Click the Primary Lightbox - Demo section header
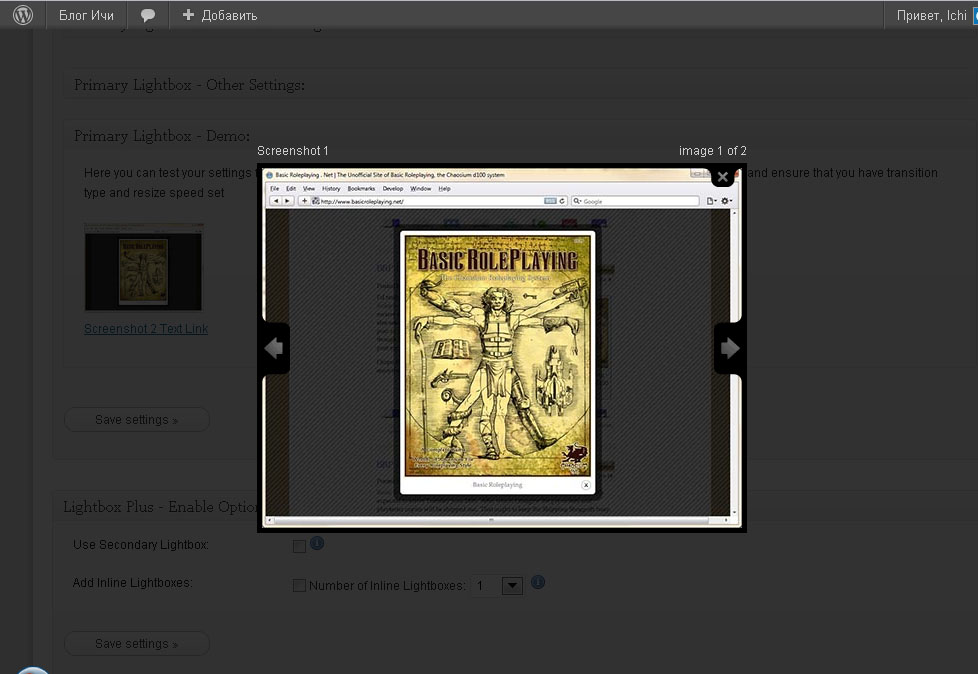Viewport: 978px width, 674px height. 162,136
